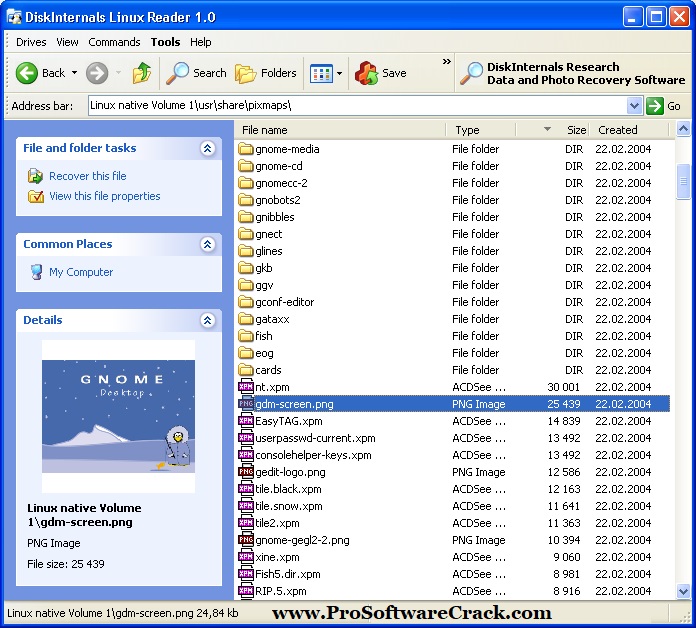Collapse the Details panel
Screen dimensions: 696x628
(207, 320)
